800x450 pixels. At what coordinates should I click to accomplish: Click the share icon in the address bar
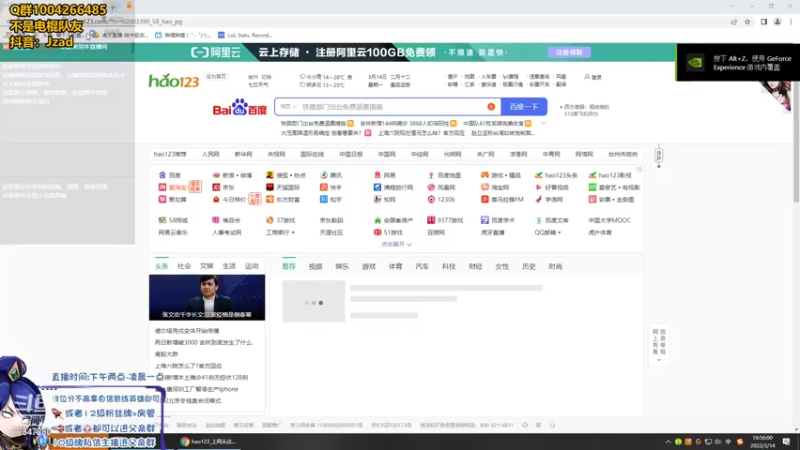734,22
